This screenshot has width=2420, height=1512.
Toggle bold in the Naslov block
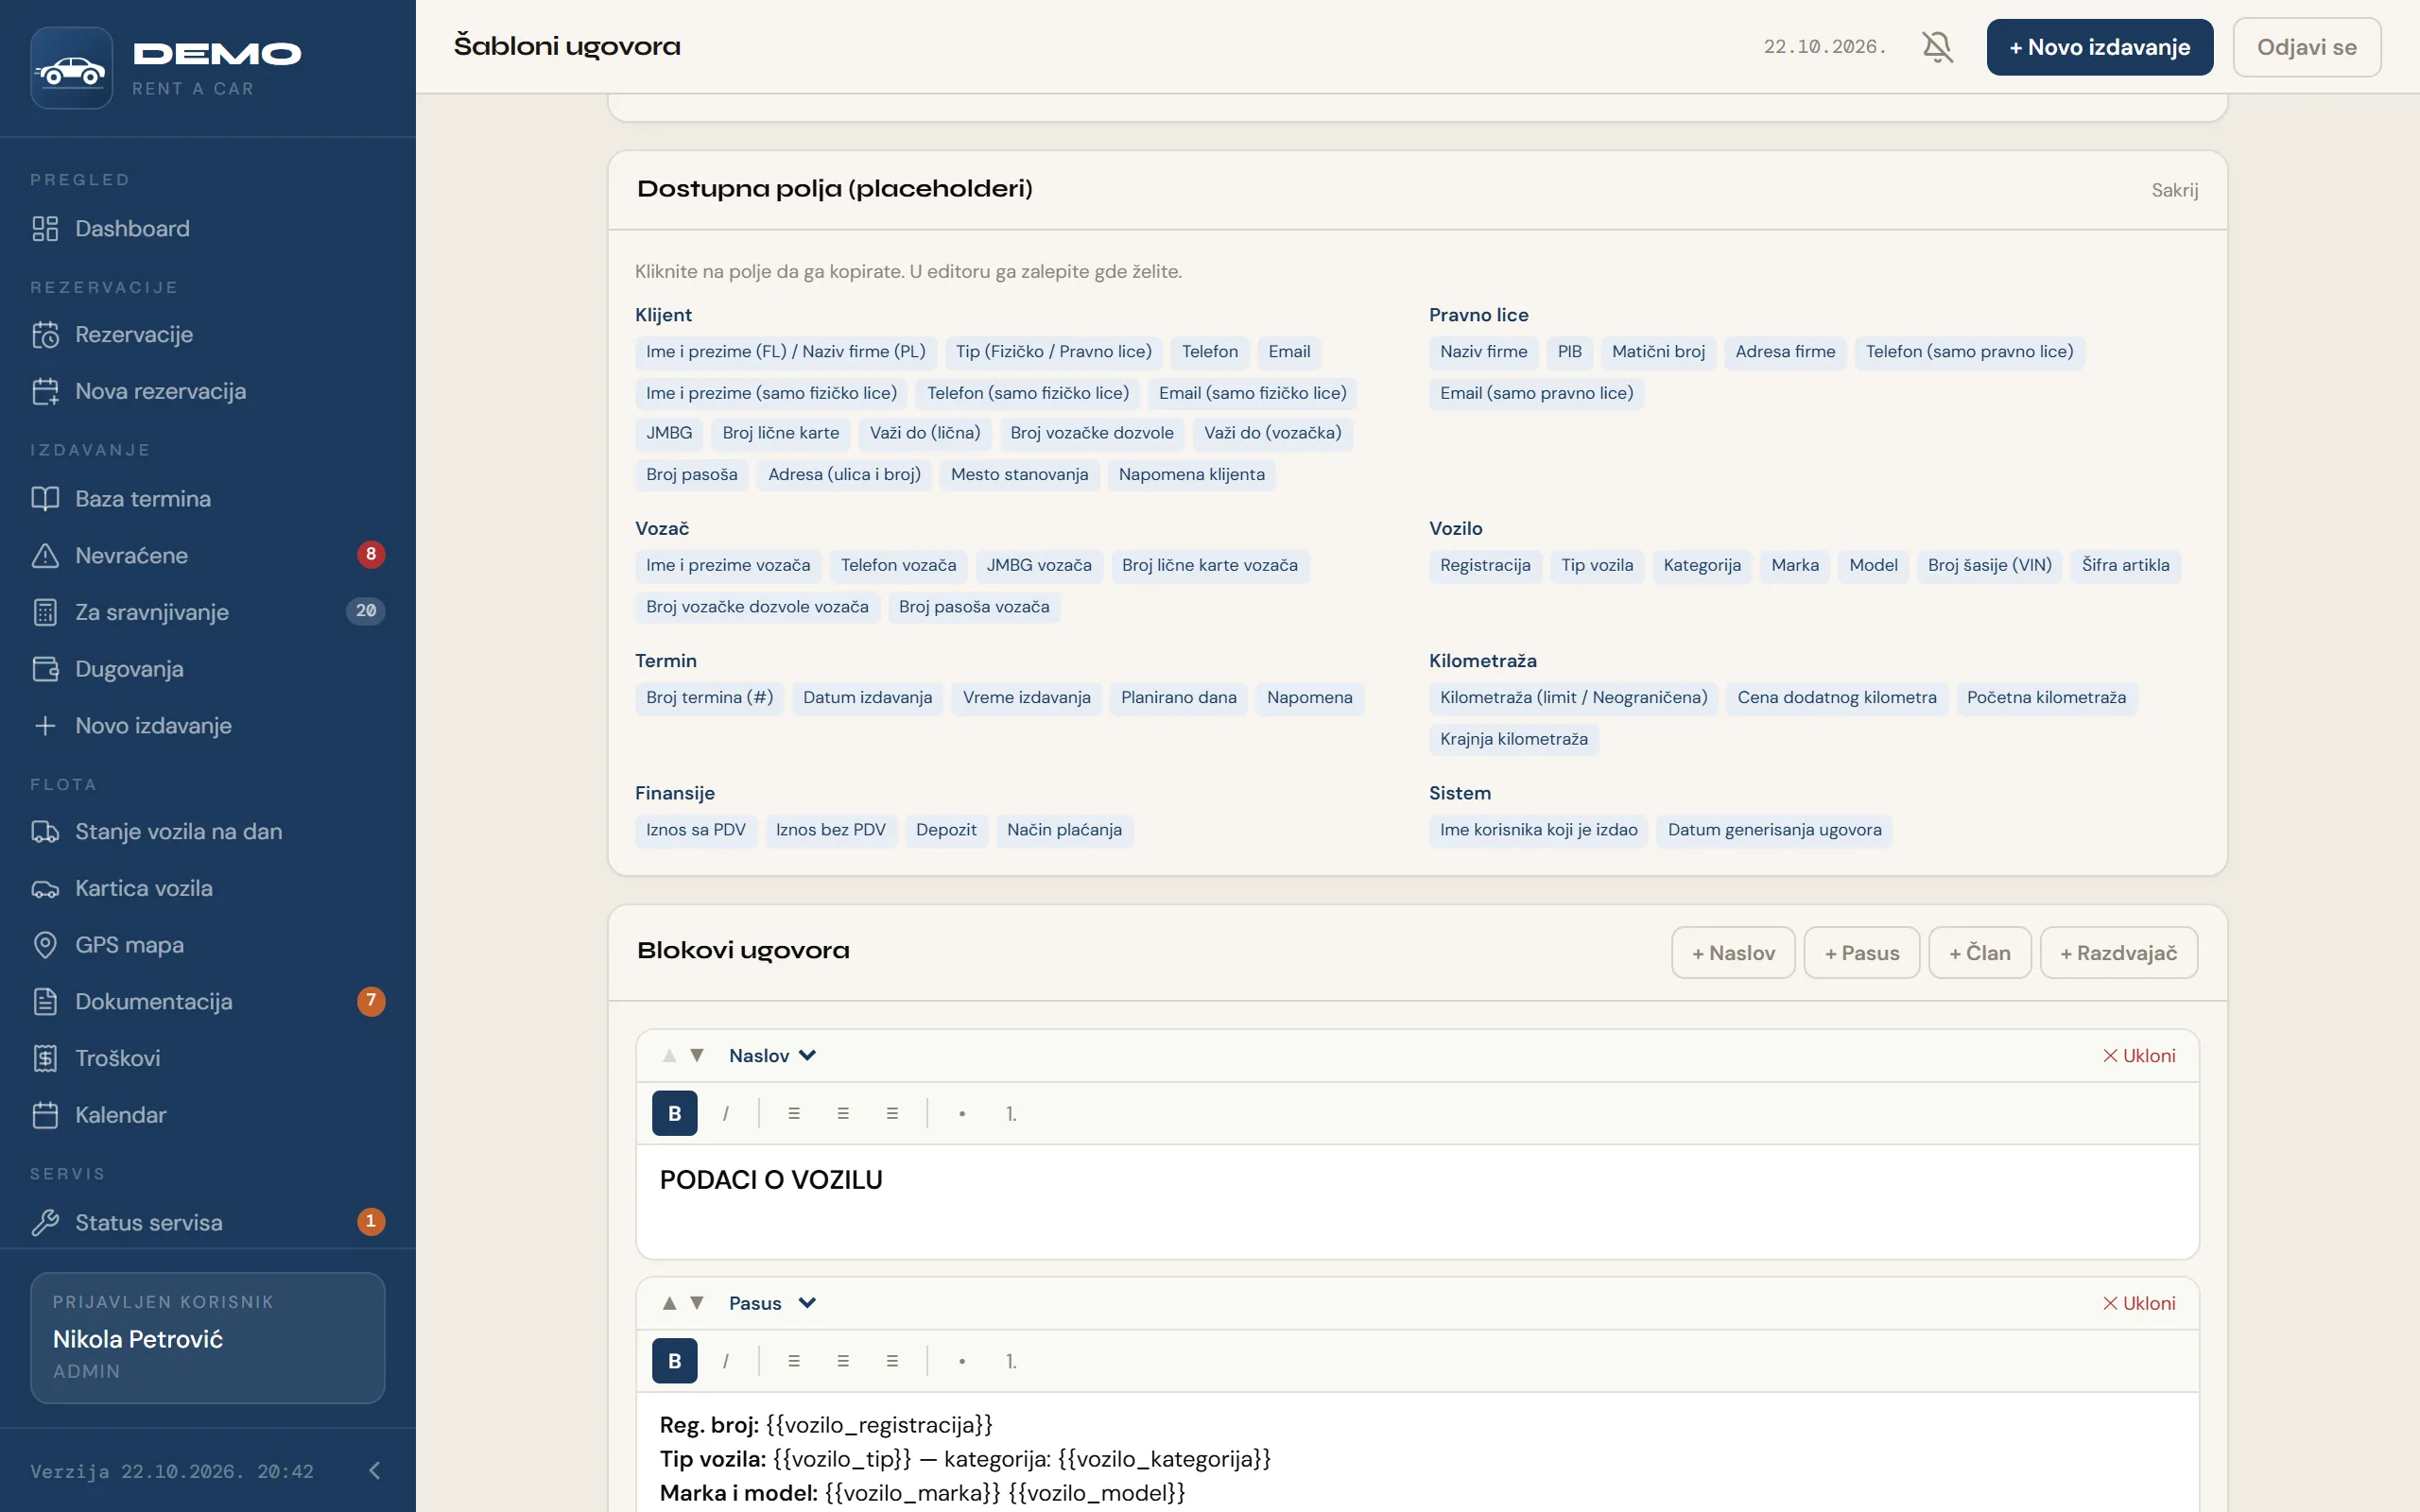coord(675,1113)
